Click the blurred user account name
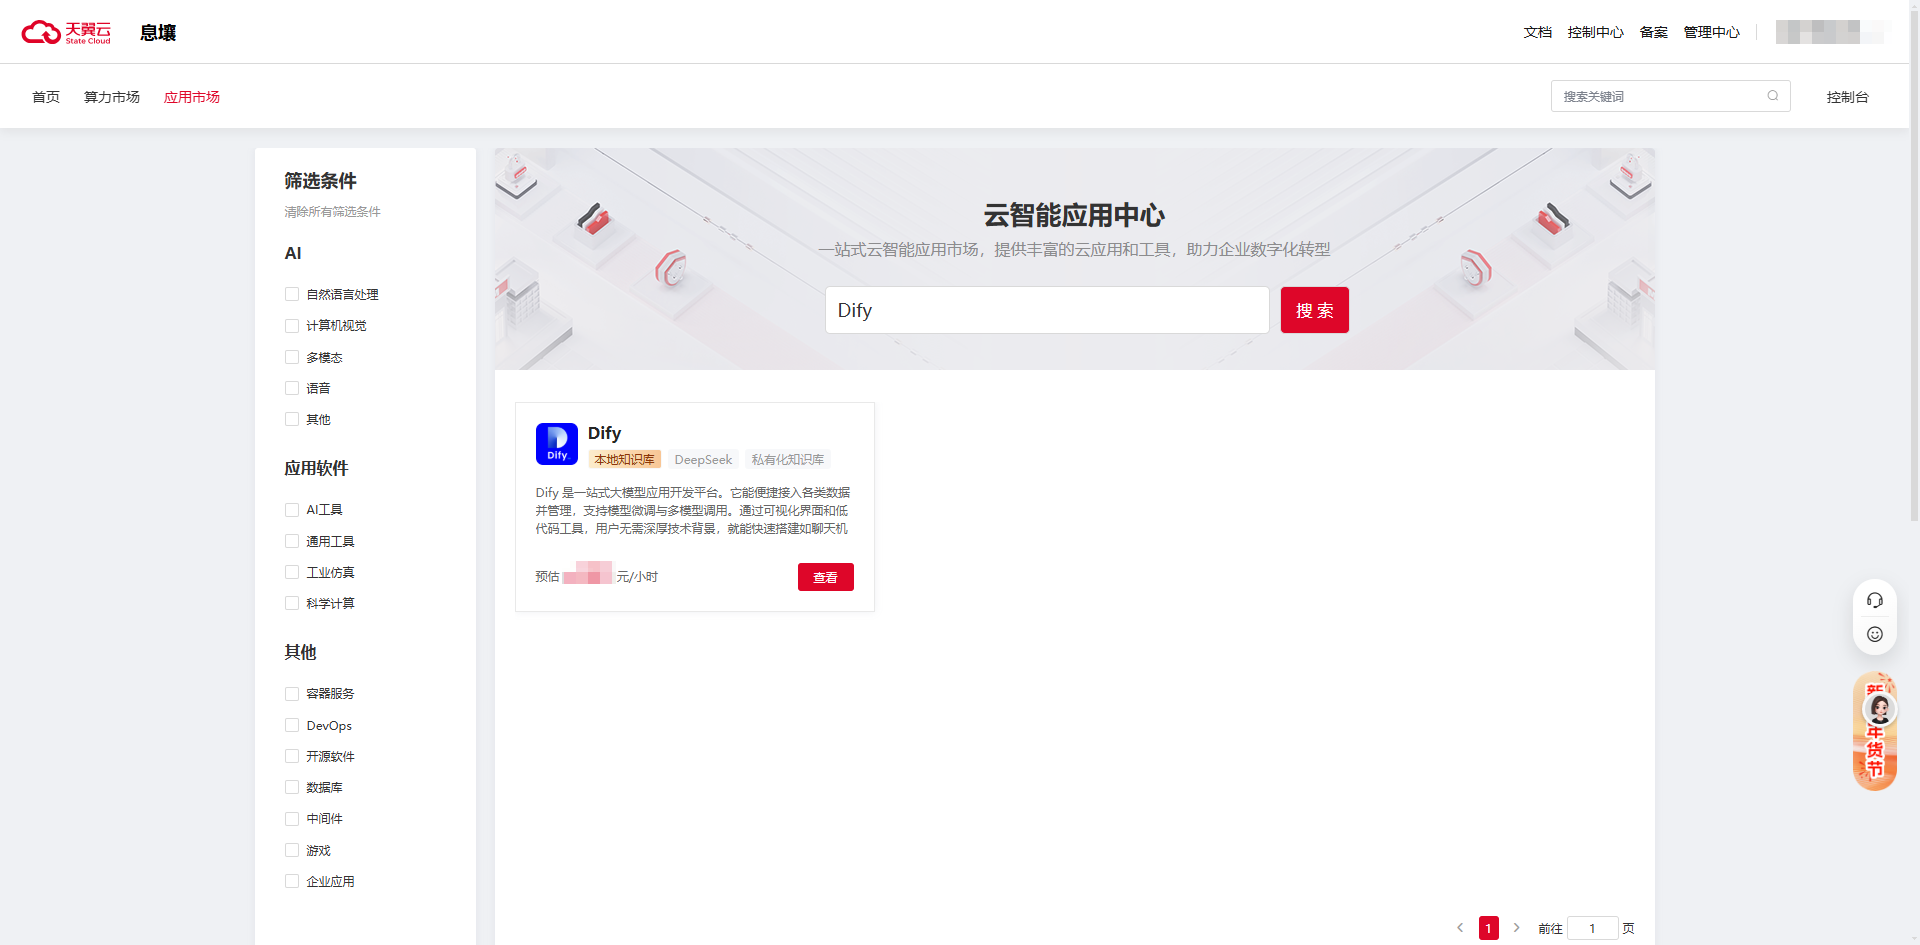 [x=1830, y=32]
